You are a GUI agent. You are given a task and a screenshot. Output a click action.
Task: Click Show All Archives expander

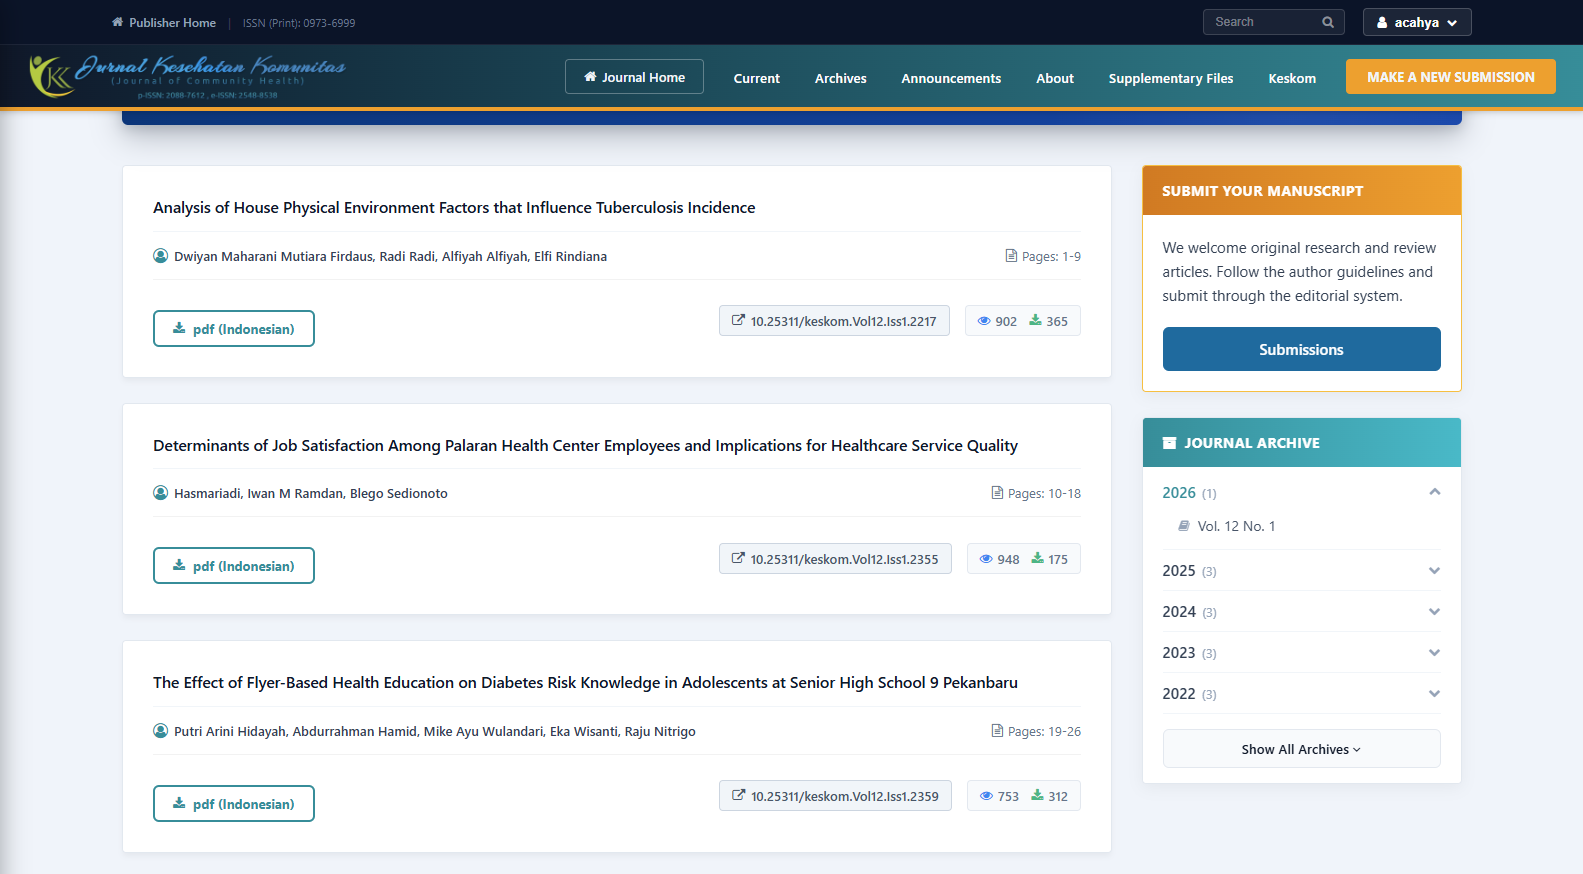[1301, 749]
